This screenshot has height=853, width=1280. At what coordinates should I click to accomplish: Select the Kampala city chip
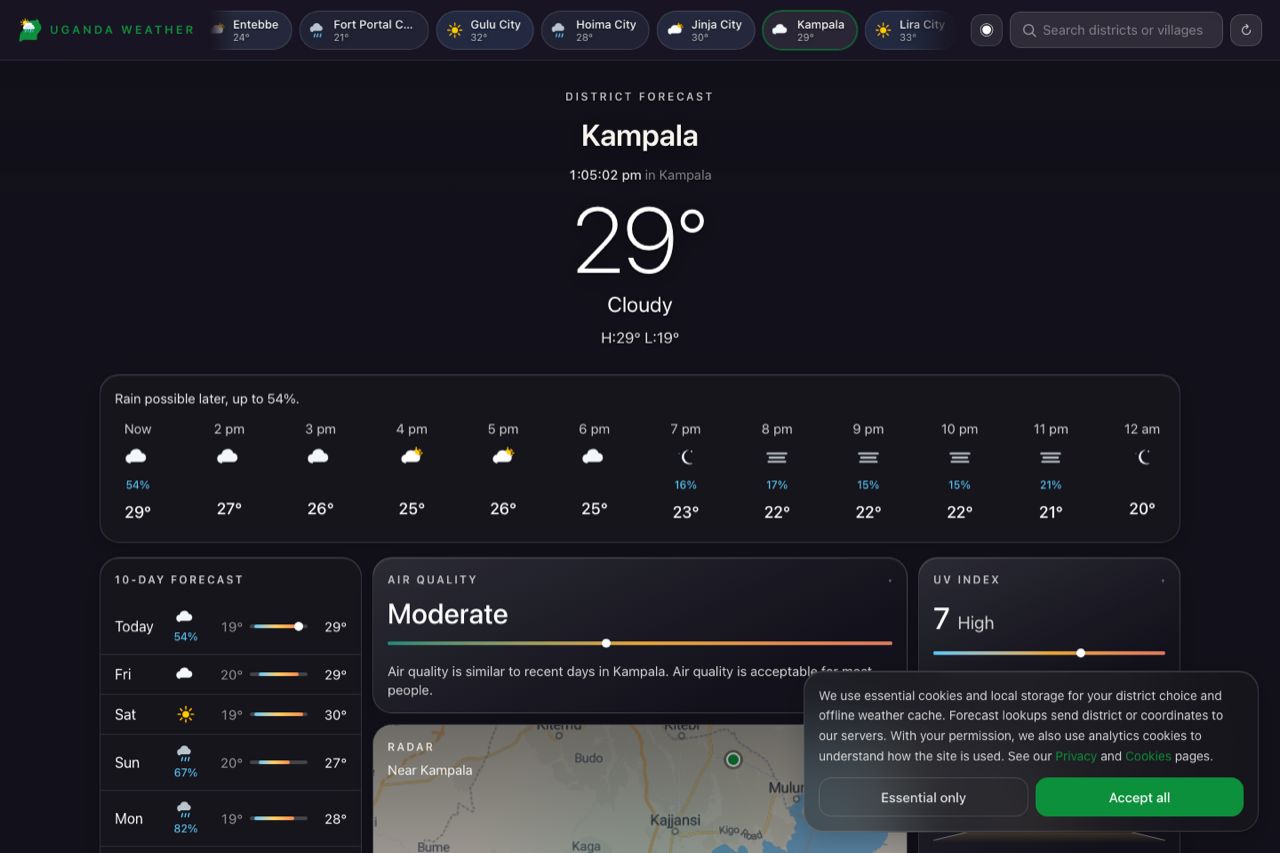tap(810, 30)
